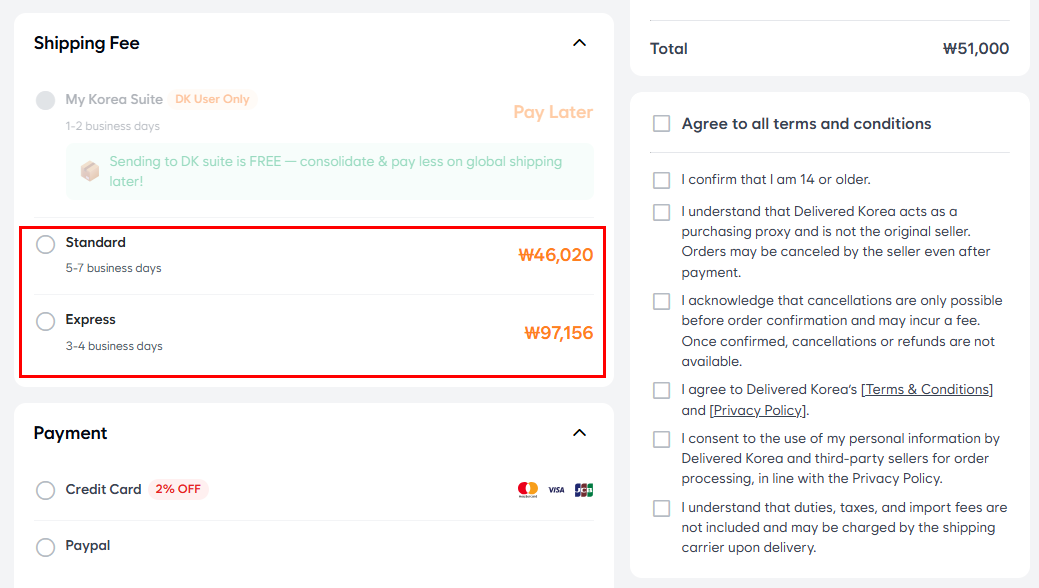
Task: Confirm I am 14 or older checkbox
Action: click(x=661, y=180)
